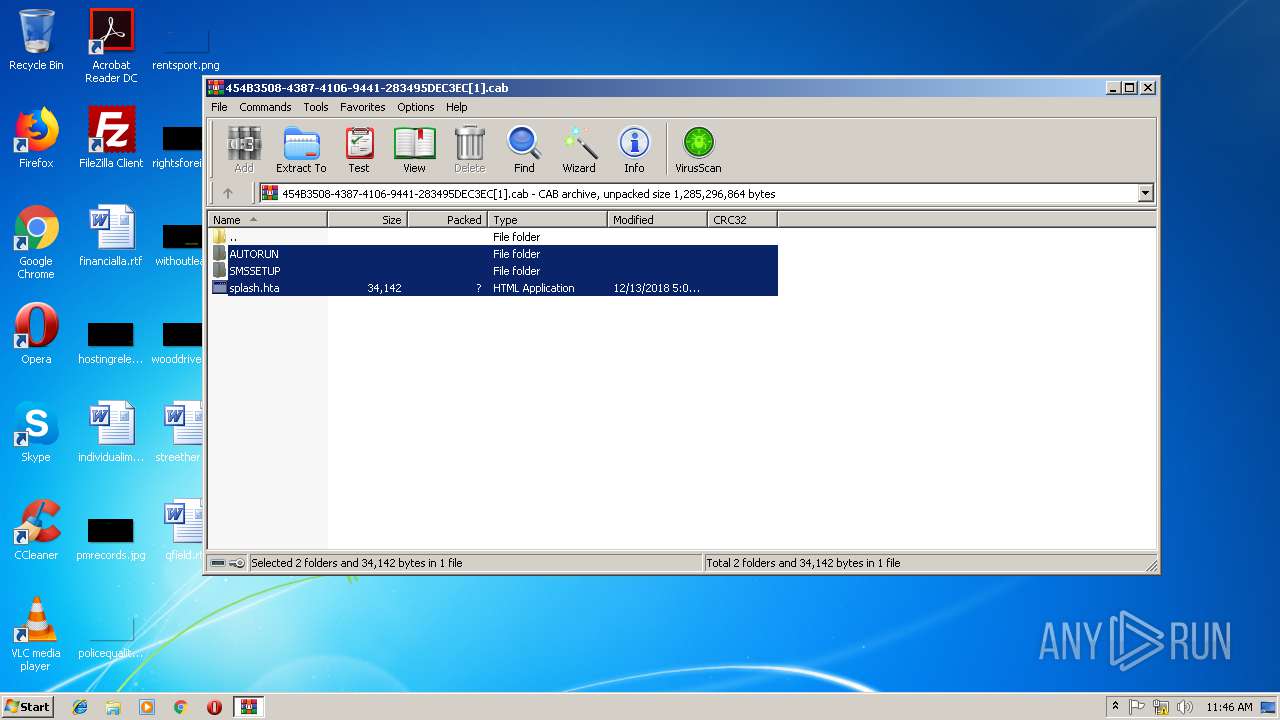Image resolution: width=1280 pixels, height=720 pixels.
Task: Open Chrome from the taskbar
Action: click(x=180, y=707)
